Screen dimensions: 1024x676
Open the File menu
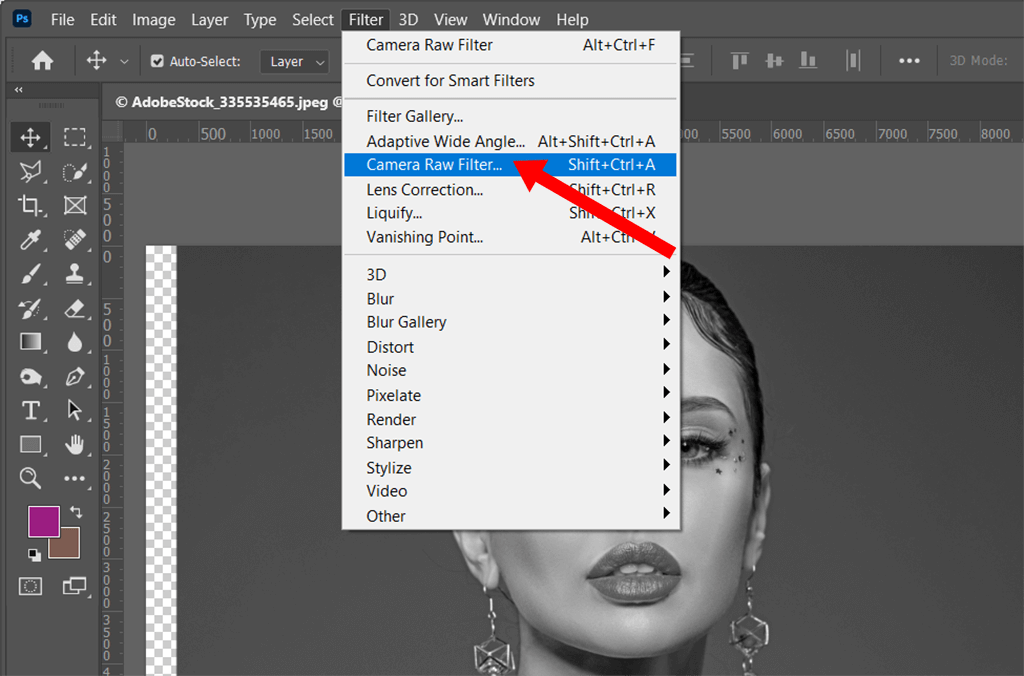(x=63, y=20)
